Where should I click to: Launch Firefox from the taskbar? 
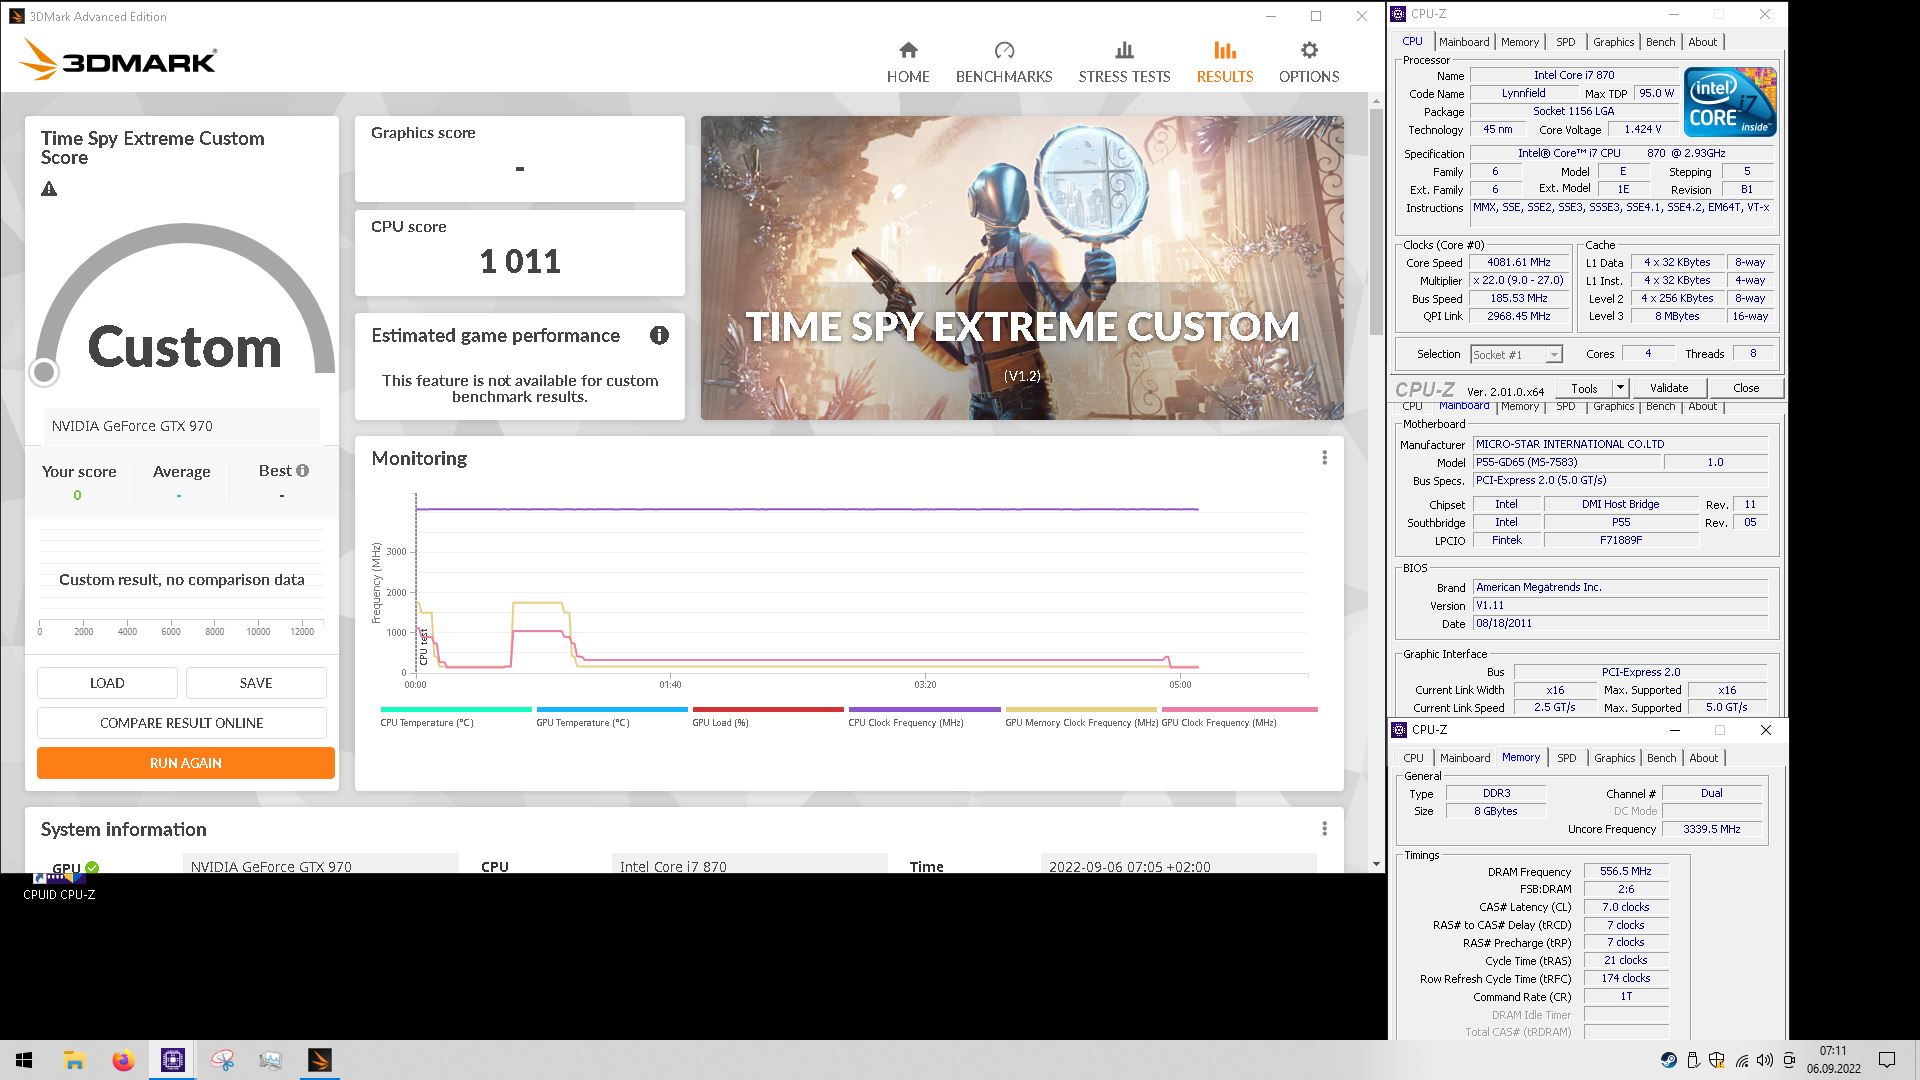click(x=123, y=1060)
